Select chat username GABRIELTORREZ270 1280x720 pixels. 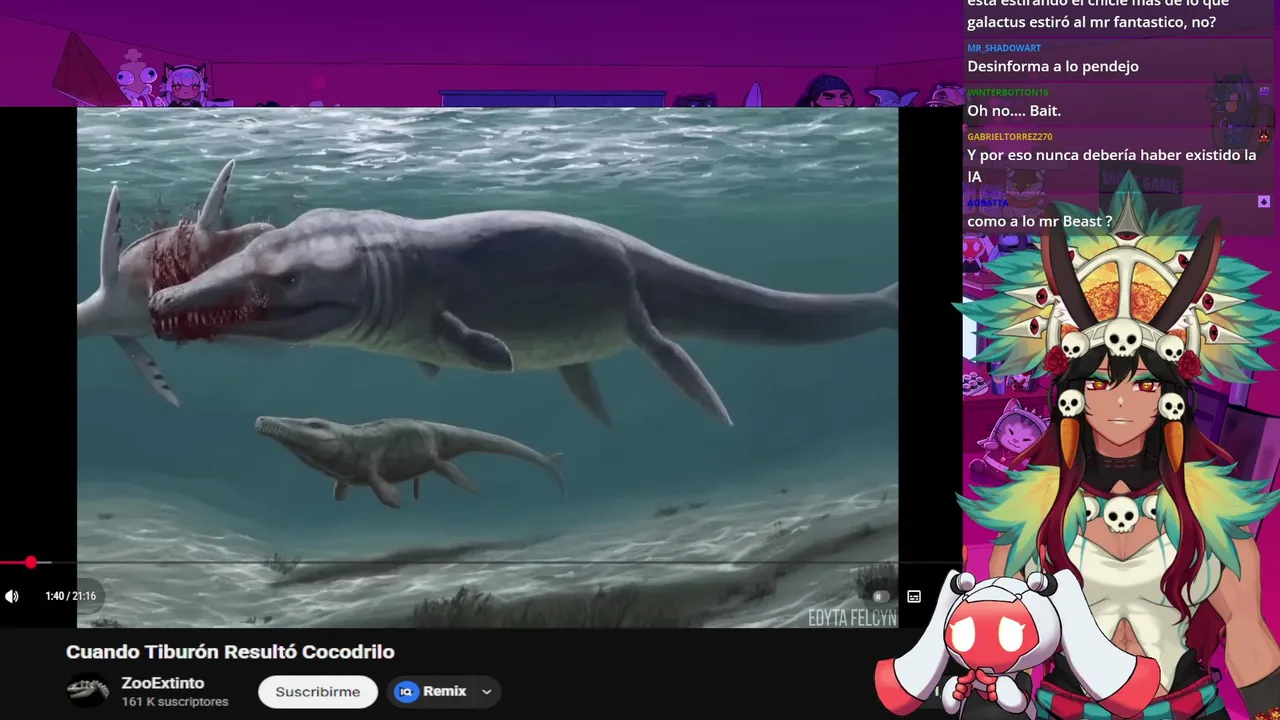(1009, 136)
